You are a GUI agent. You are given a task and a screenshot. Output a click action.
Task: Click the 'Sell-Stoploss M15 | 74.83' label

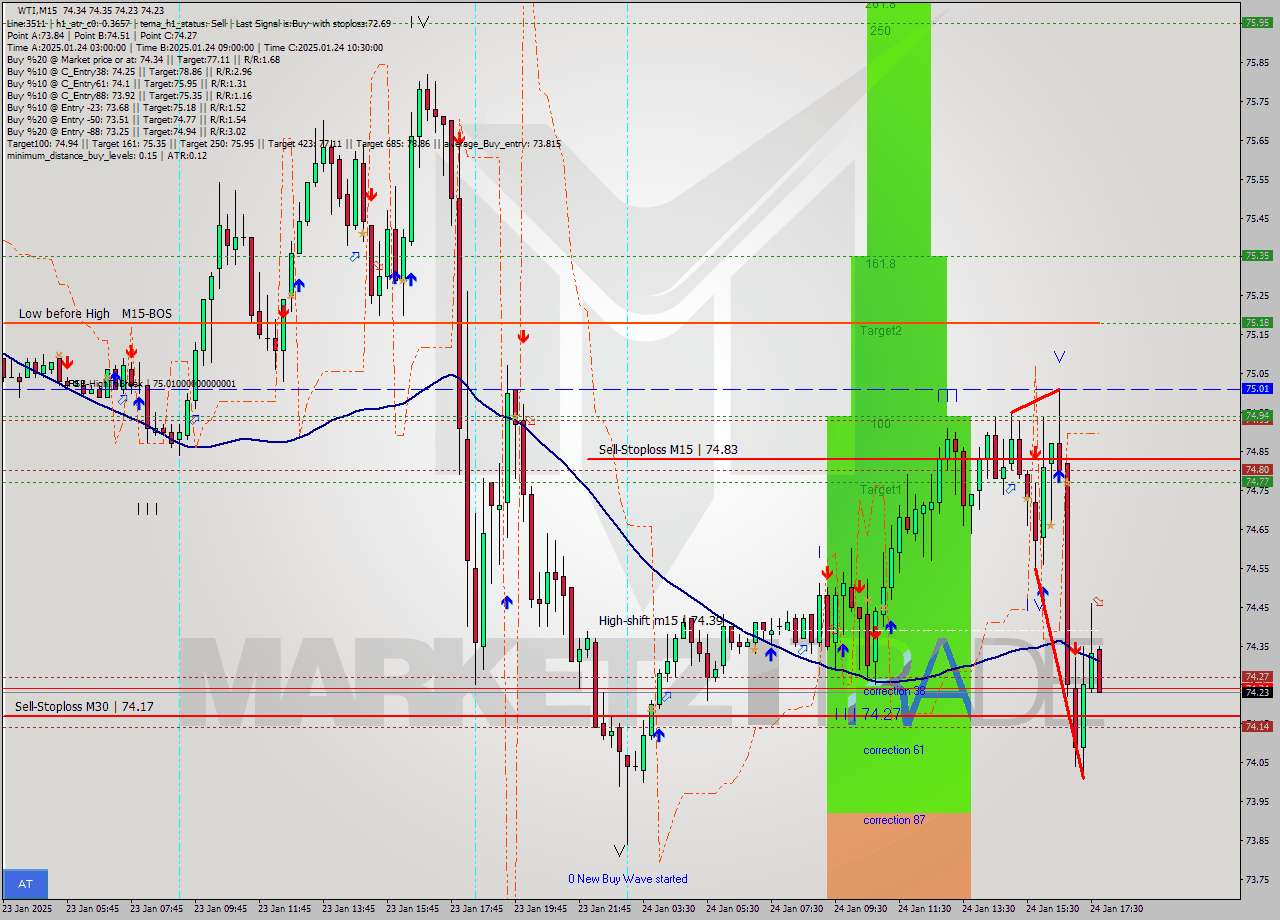(668, 450)
